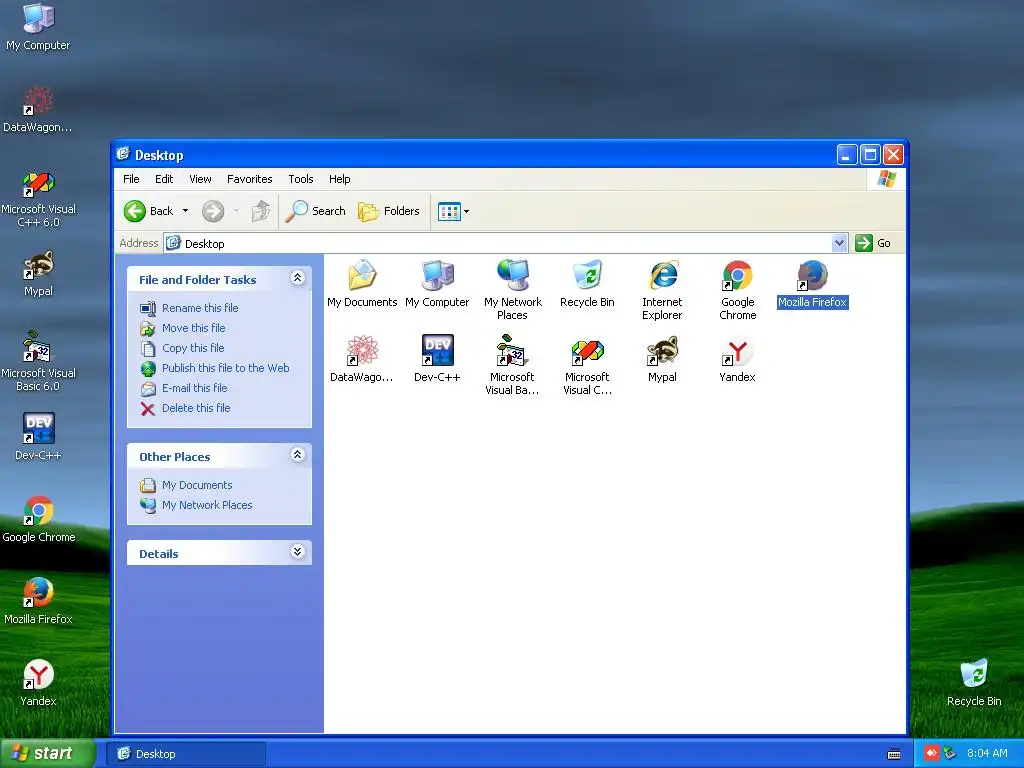Collapse File and Folder Tasks panel
This screenshot has height=768, width=1024.
tap(297, 278)
